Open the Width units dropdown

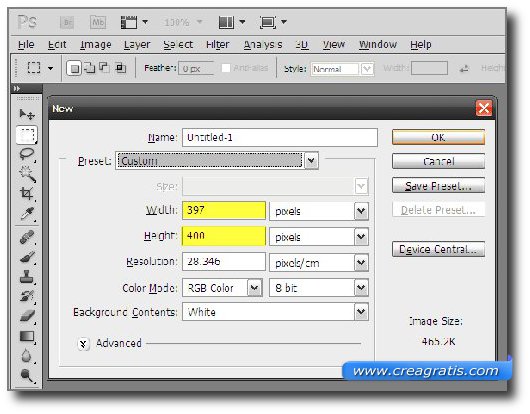pyautogui.click(x=319, y=211)
